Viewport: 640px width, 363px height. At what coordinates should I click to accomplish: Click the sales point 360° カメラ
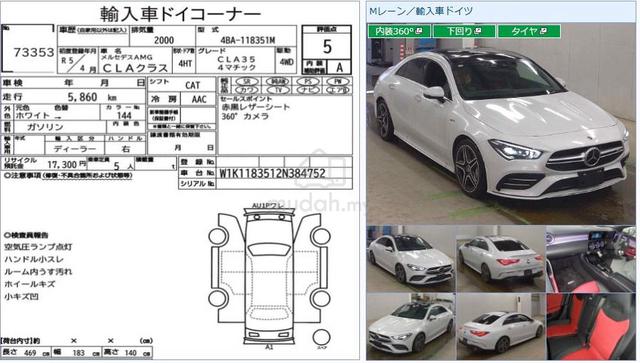(x=245, y=117)
